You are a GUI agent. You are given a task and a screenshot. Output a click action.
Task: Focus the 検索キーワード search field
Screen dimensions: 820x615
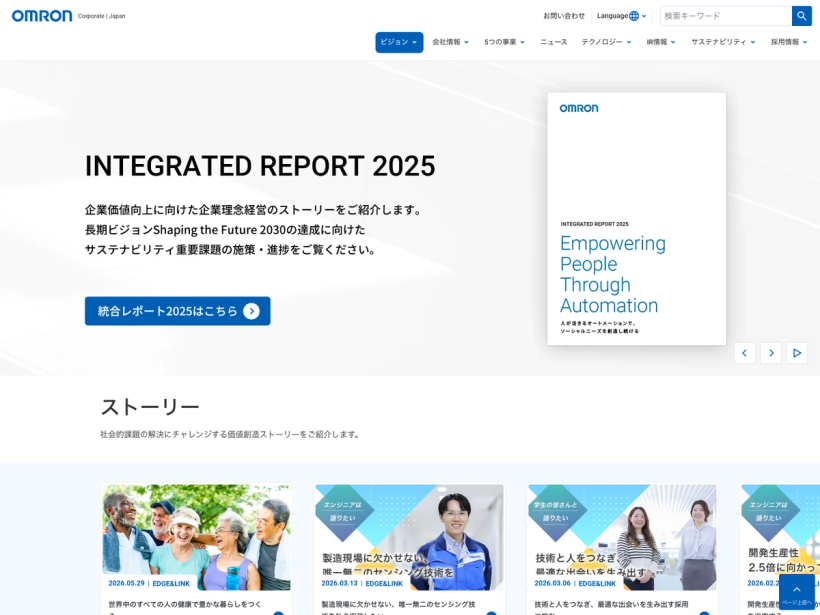726,16
